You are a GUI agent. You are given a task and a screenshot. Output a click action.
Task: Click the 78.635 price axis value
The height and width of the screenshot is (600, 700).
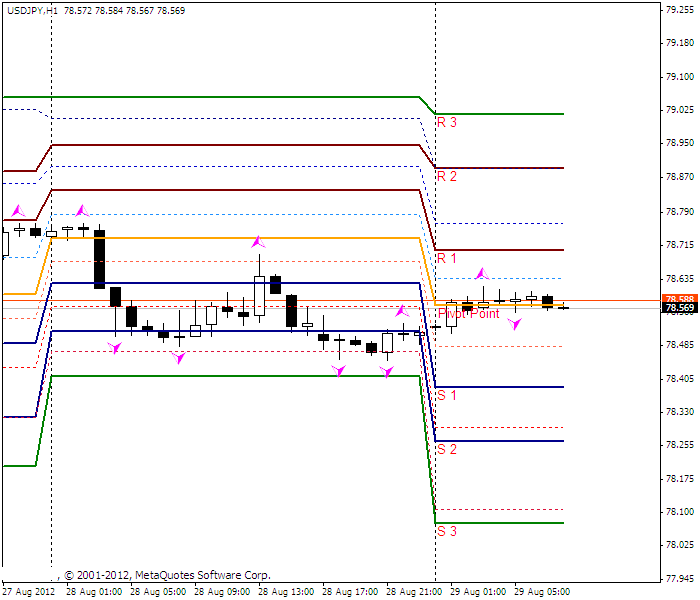680,279
